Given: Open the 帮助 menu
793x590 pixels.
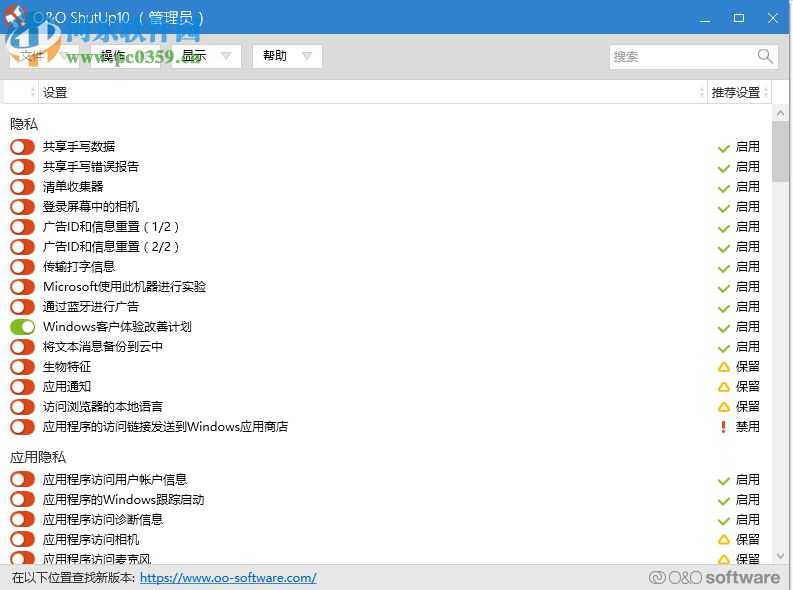Looking at the screenshot, I should coord(287,56).
